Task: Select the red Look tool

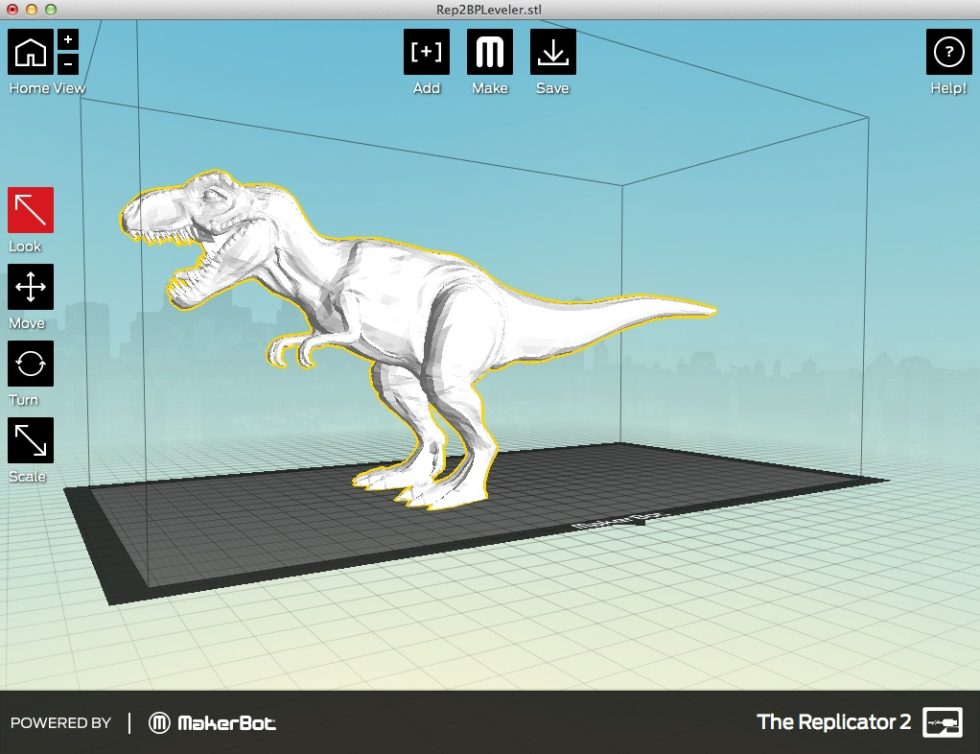Action: pyautogui.click(x=31, y=210)
